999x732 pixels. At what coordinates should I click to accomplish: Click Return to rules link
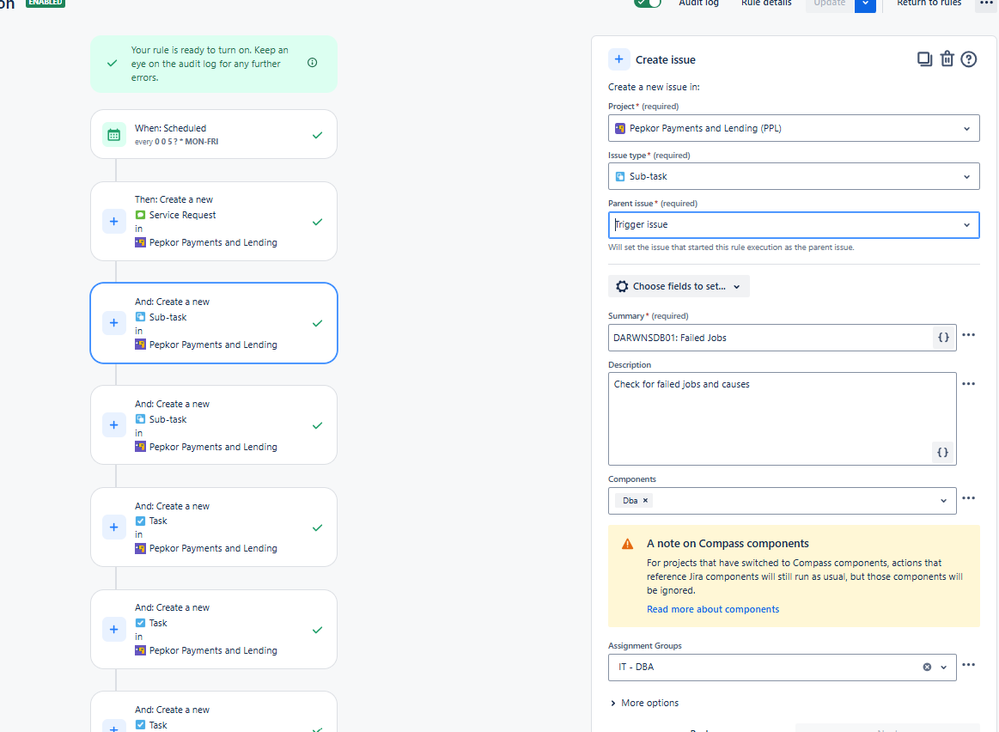coord(928,3)
